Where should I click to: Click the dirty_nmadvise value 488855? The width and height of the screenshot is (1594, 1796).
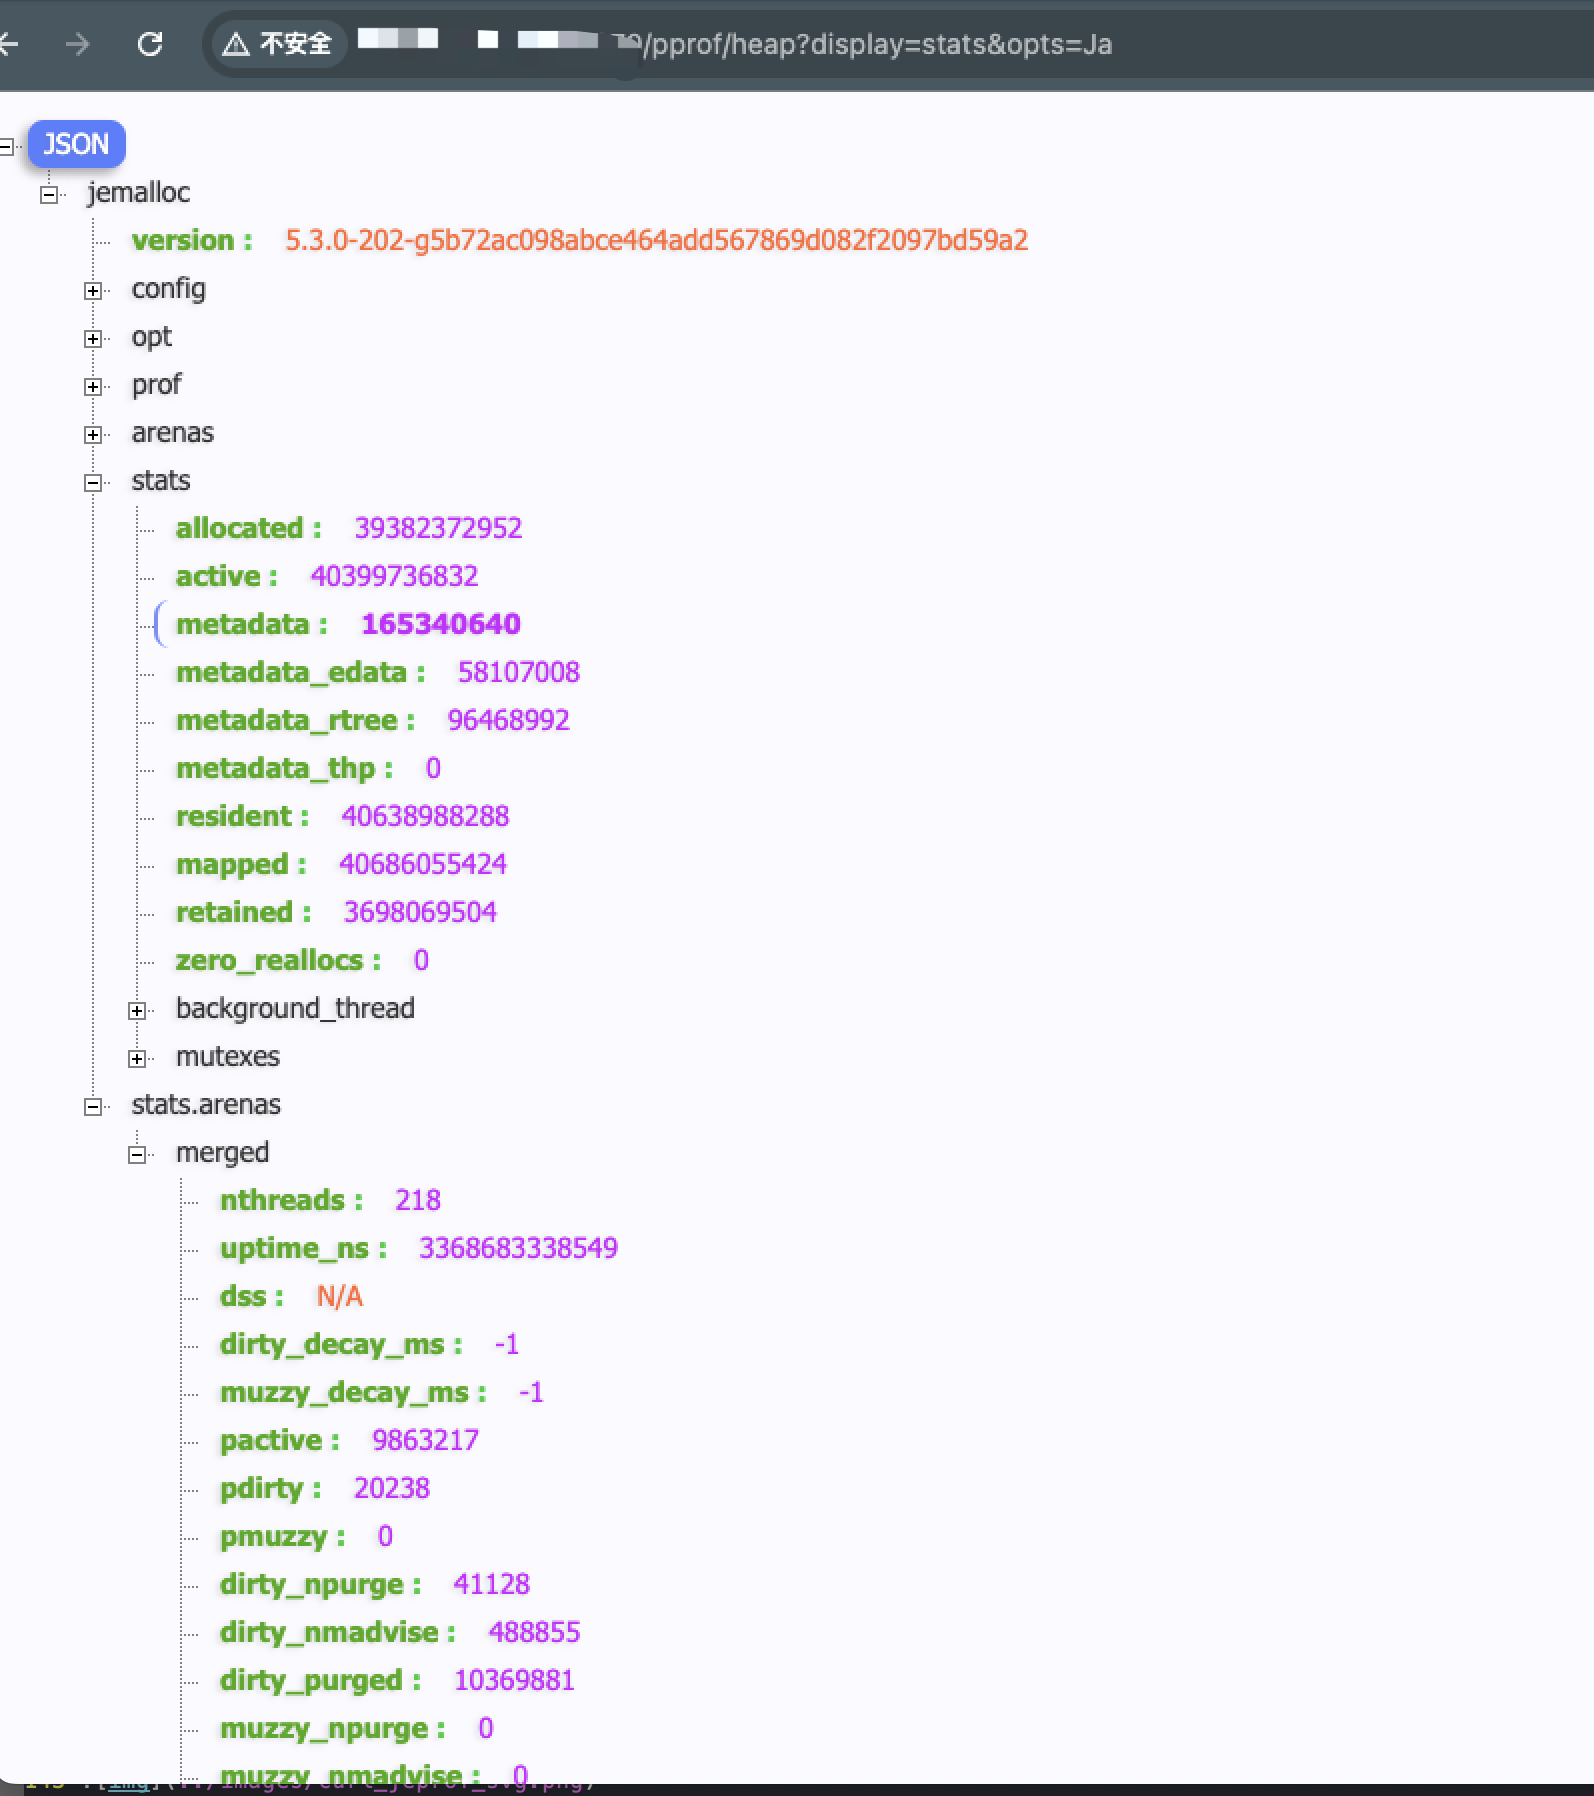click(x=534, y=1633)
